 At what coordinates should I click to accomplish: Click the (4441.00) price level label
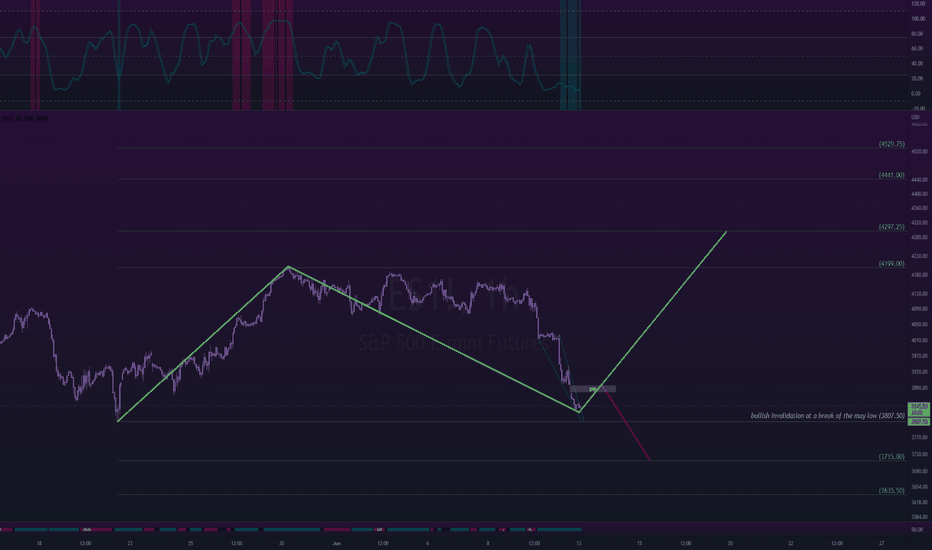[x=892, y=175]
